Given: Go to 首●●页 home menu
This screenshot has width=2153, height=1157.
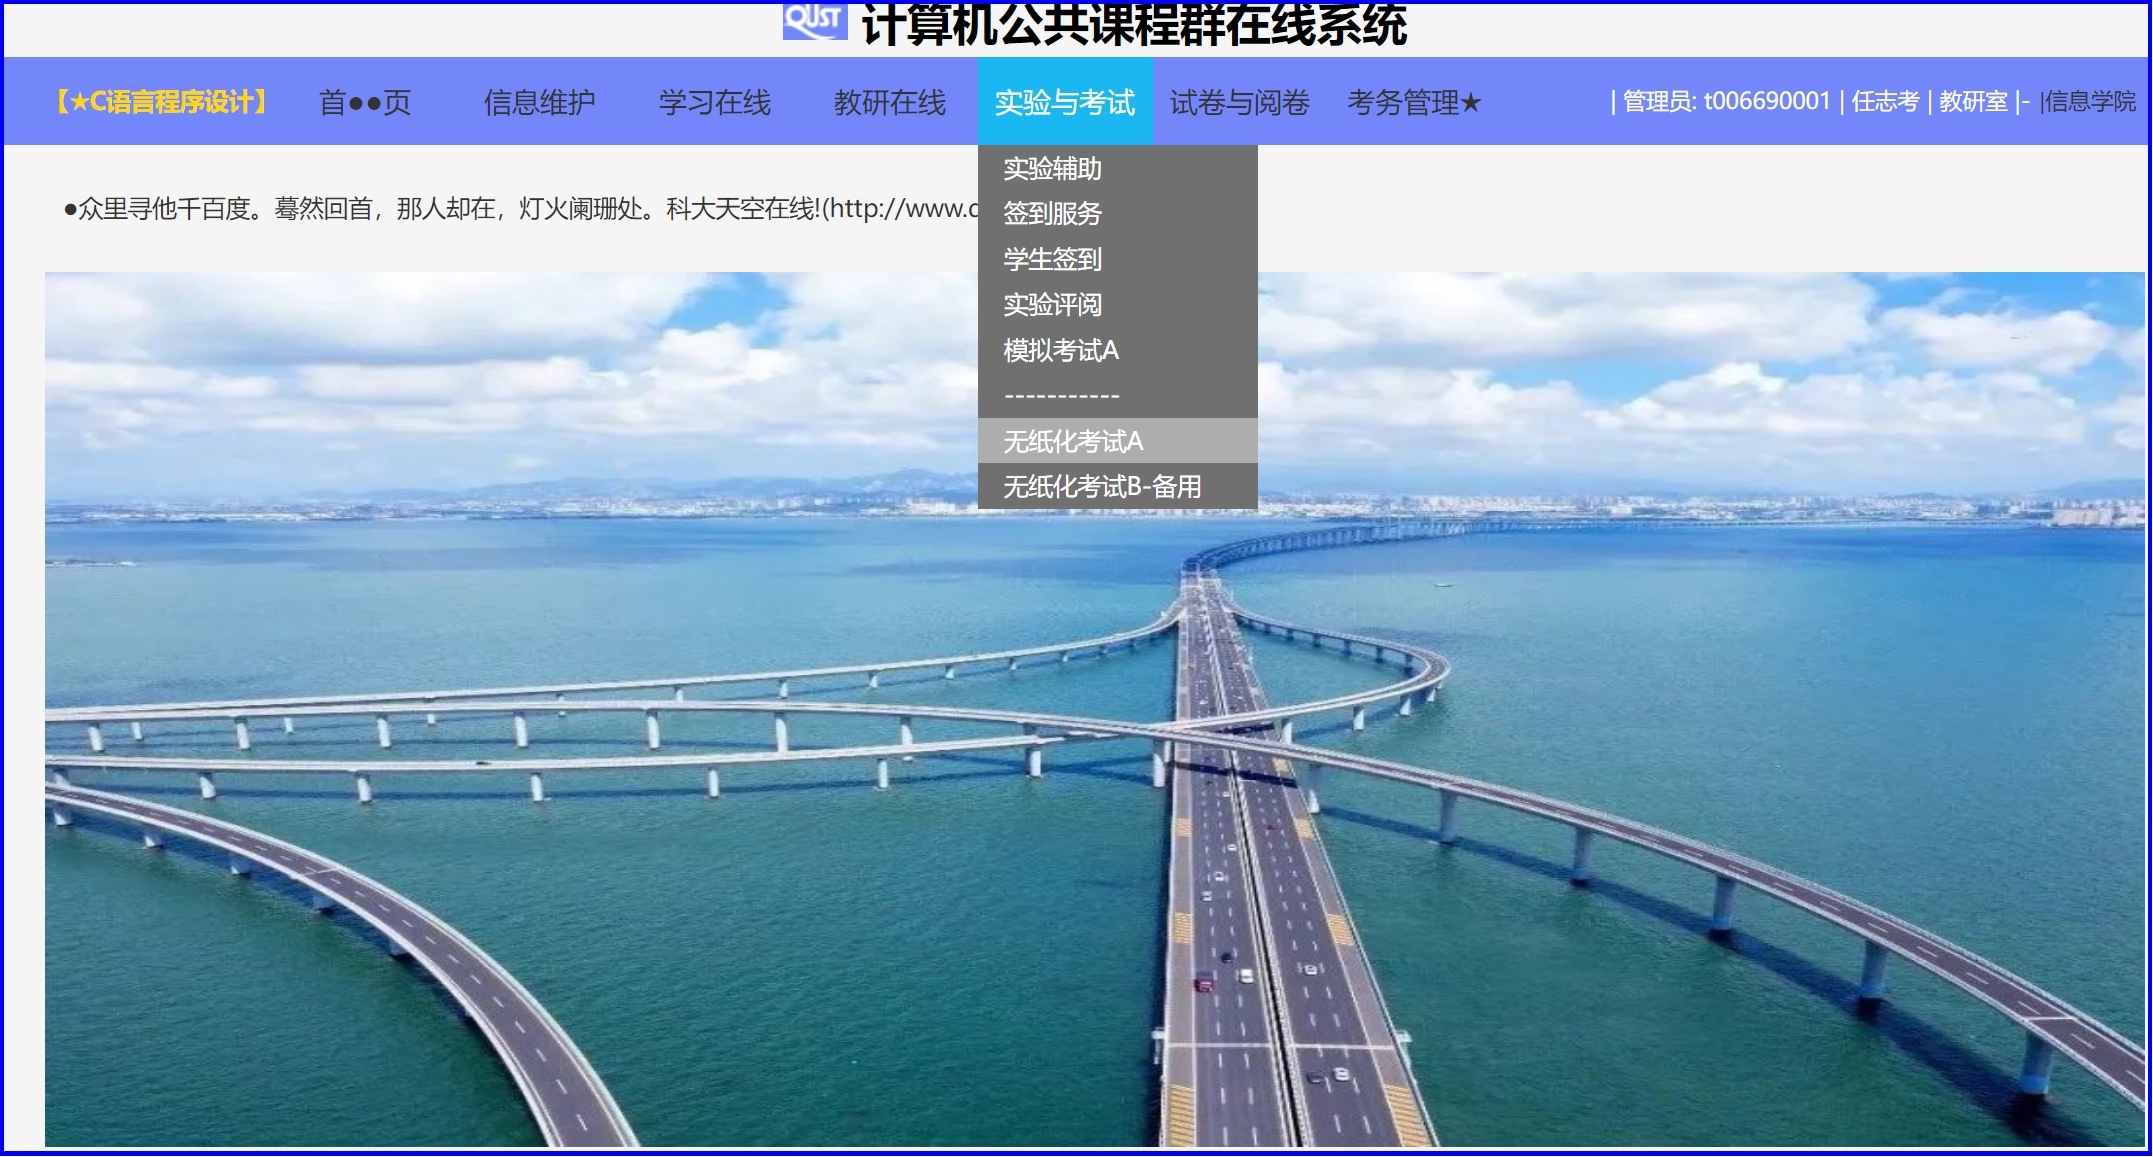Looking at the screenshot, I should point(365,102).
